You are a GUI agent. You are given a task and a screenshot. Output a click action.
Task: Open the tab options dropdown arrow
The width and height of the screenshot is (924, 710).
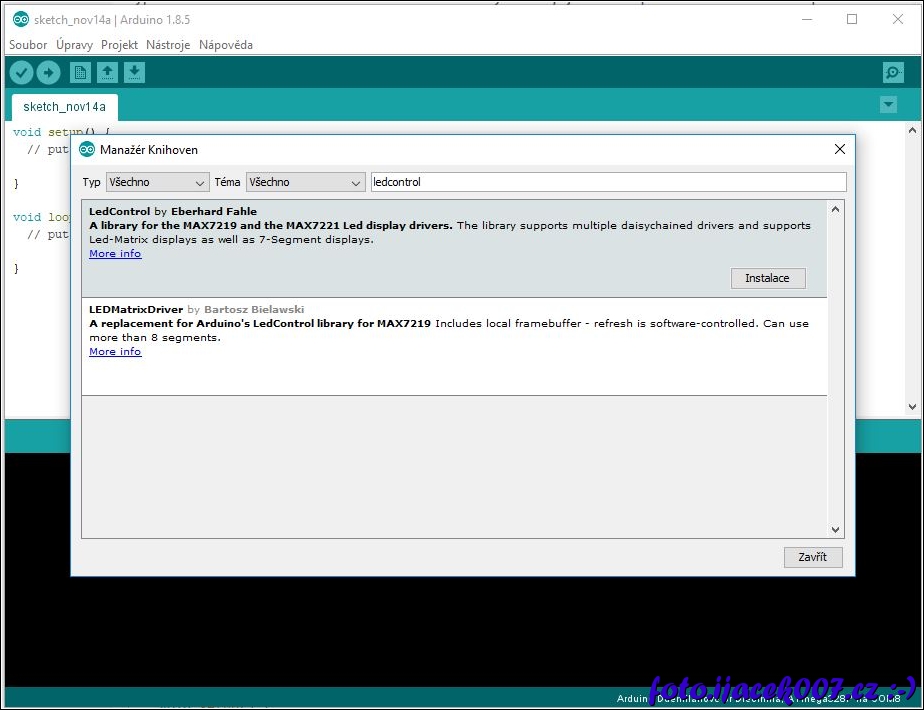coord(888,105)
